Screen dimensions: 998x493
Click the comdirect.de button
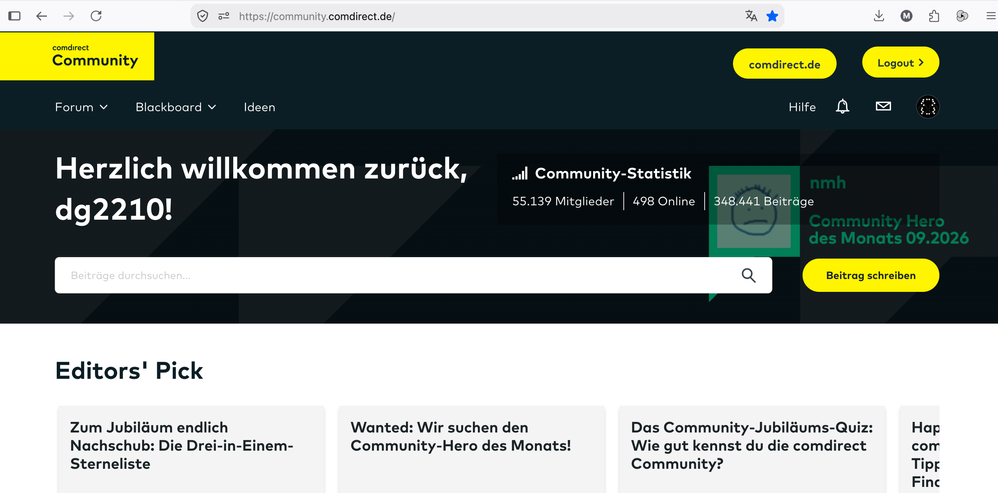pos(785,64)
